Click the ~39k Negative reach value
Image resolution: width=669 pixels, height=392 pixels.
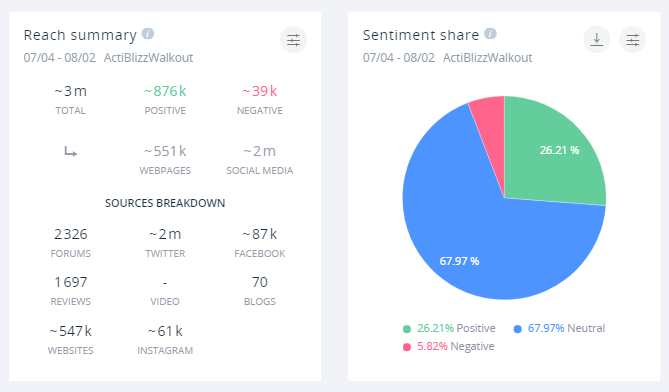[x=259, y=91]
